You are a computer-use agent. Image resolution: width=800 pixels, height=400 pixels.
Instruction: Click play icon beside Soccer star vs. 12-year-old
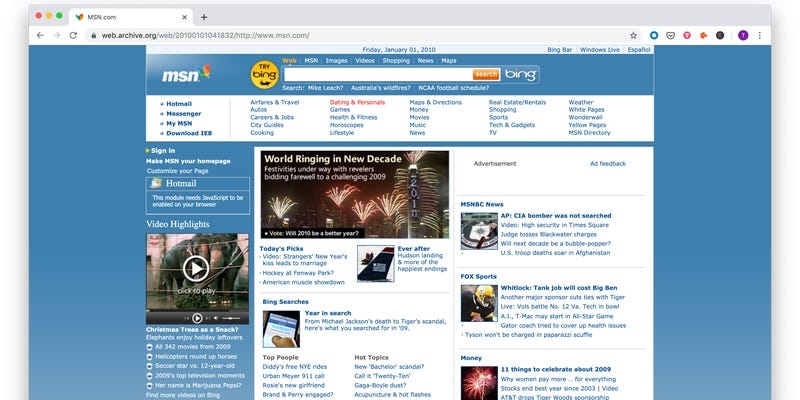(x=149, y=366)
